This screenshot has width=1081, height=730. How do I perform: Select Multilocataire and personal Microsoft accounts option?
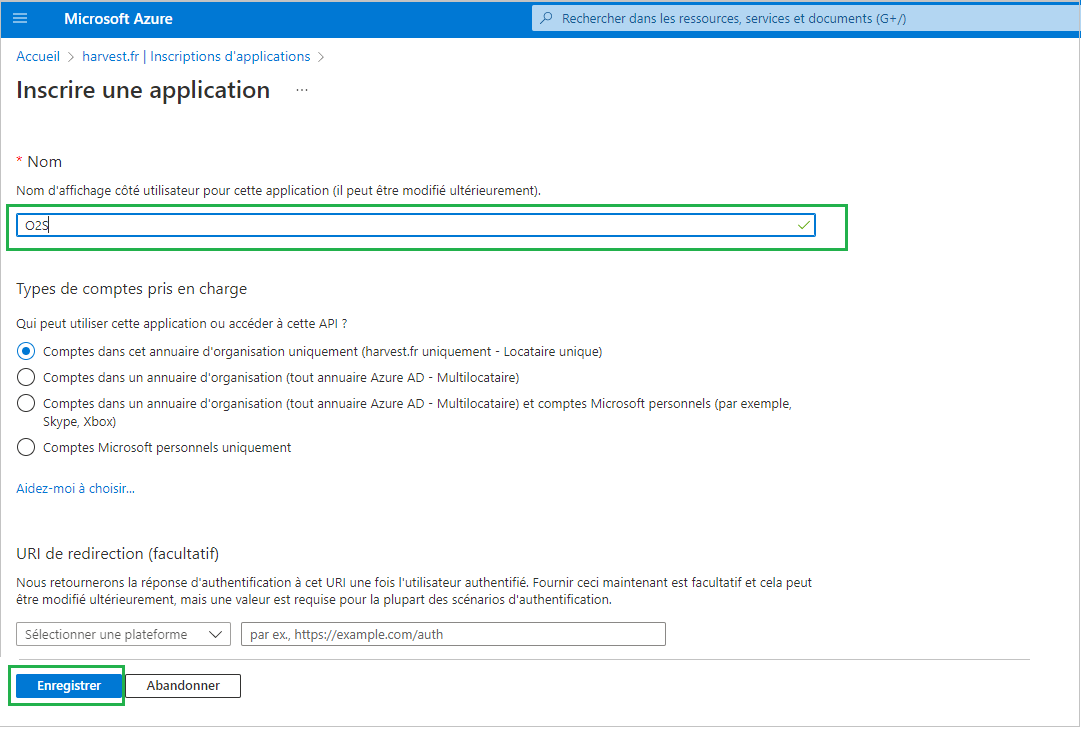[x=26, y=403]
